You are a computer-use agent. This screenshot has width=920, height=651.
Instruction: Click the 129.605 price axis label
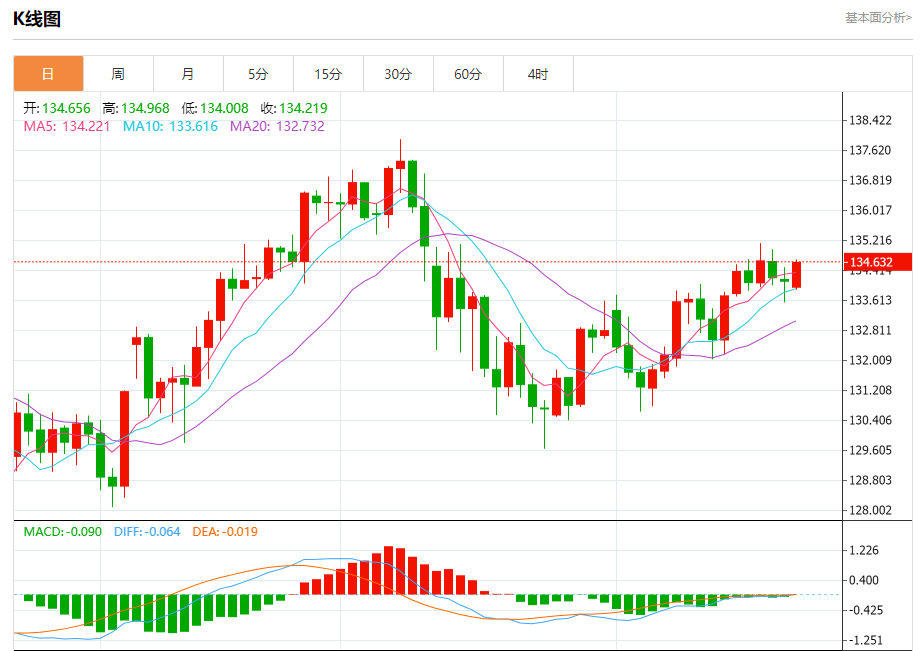(x=871, y=450)
